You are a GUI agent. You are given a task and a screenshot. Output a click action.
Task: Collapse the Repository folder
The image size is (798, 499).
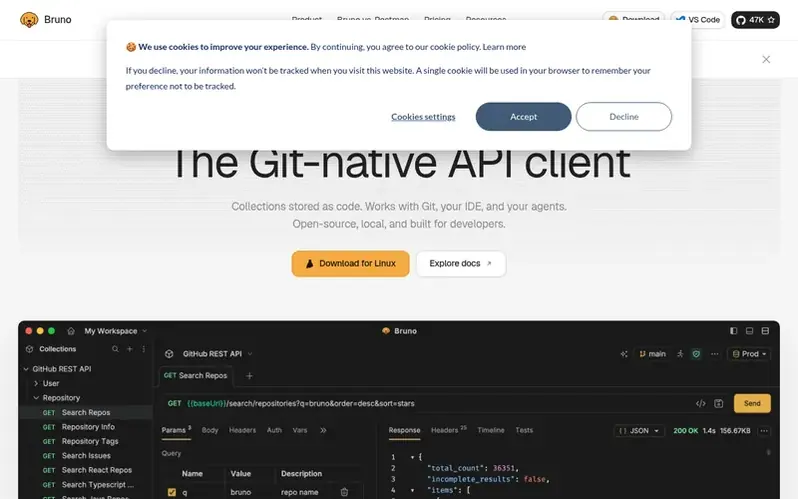pyautogui.click(x=36, y=398)
